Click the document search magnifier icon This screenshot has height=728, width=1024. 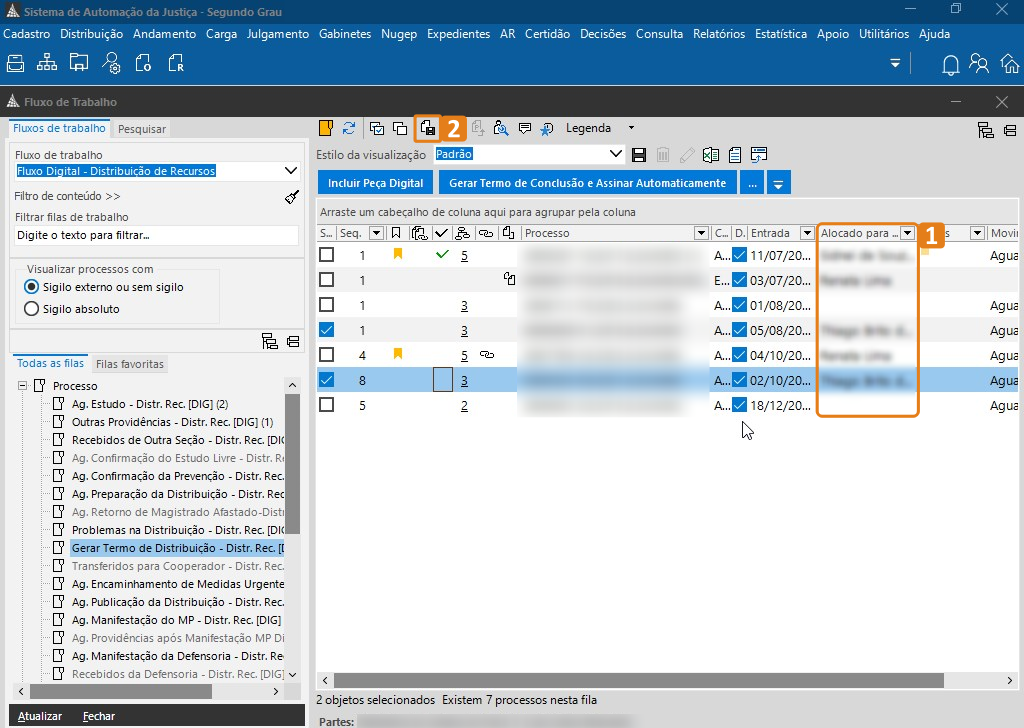pyautogui.click(x=501, y=128)
